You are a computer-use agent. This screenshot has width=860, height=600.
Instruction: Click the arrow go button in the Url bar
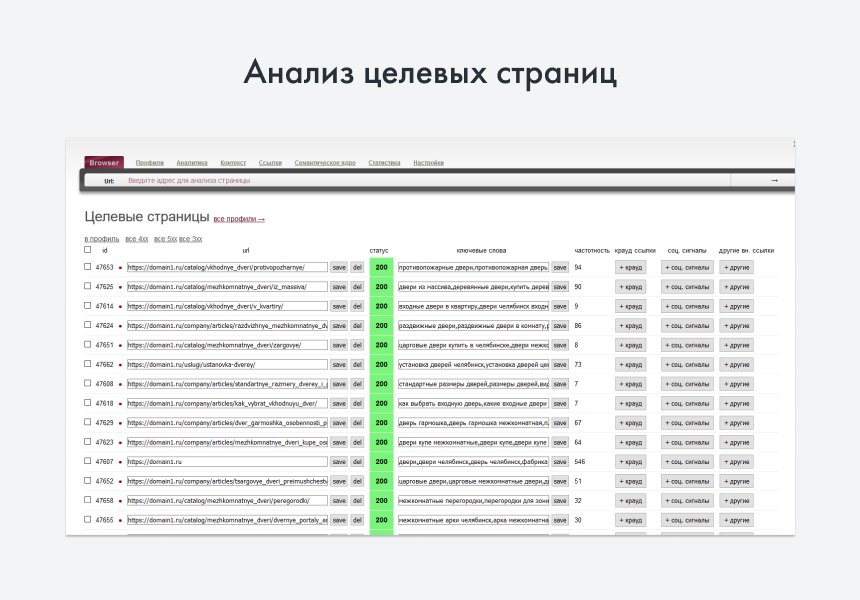tap(774, 180)
